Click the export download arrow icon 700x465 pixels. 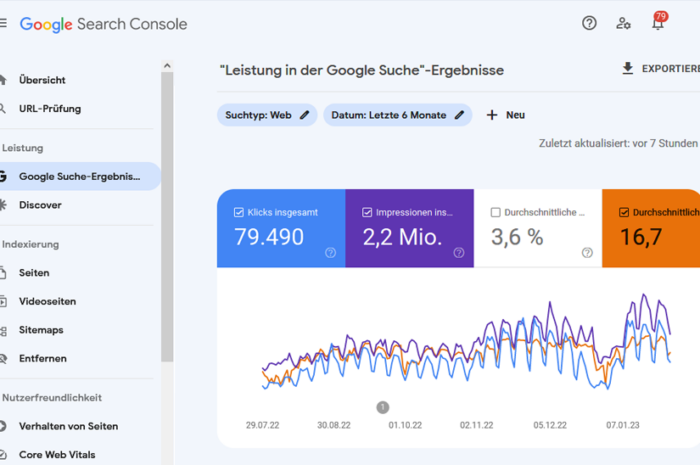pos(628,68)
